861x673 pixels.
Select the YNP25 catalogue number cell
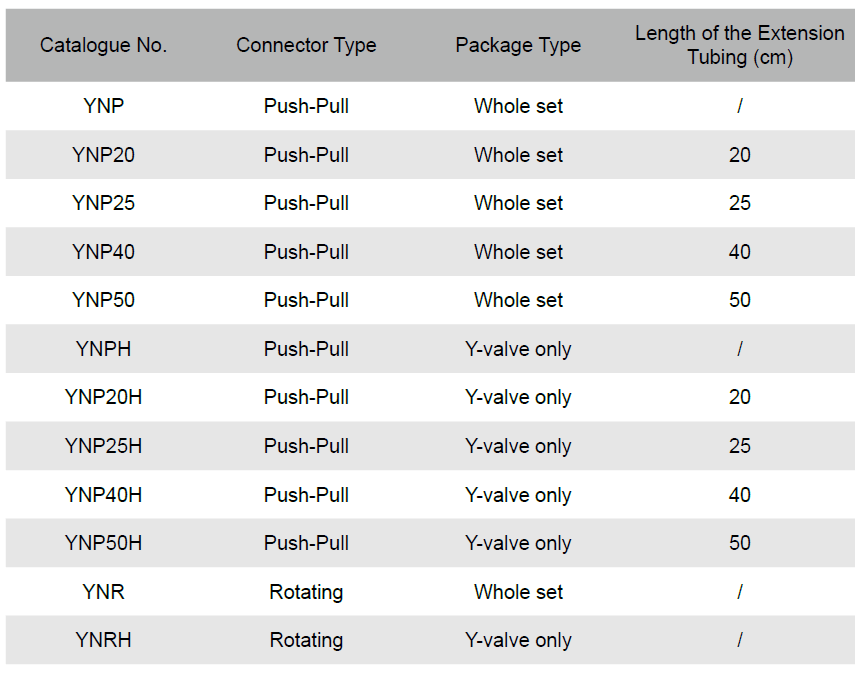[103, 203]
